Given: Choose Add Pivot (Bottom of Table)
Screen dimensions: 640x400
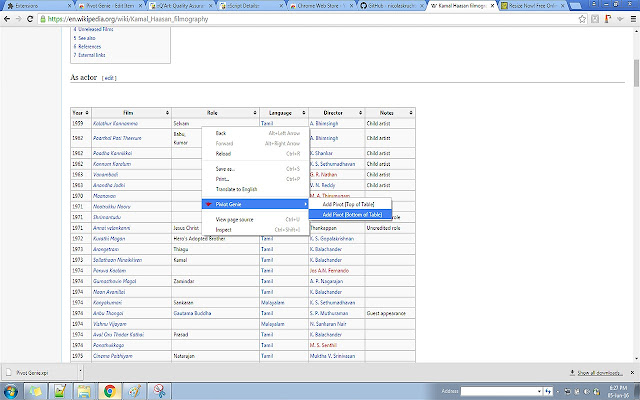Looking at the screenshot, I should (x=352, y=215).
